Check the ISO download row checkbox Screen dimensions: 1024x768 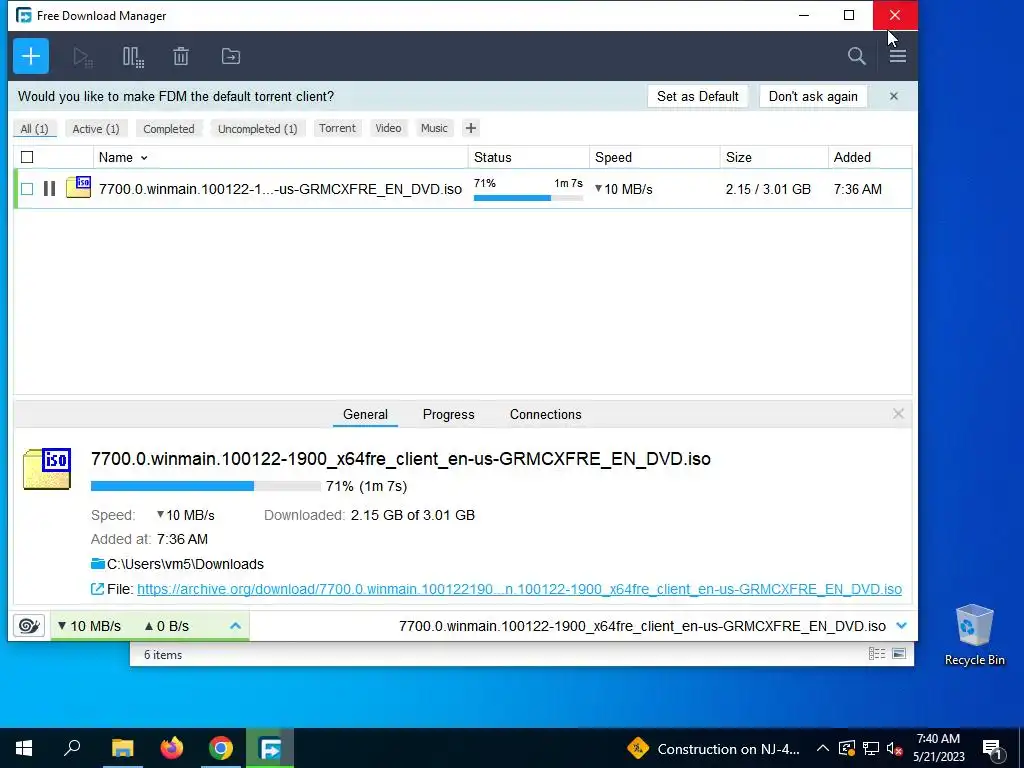click(27, 189)
